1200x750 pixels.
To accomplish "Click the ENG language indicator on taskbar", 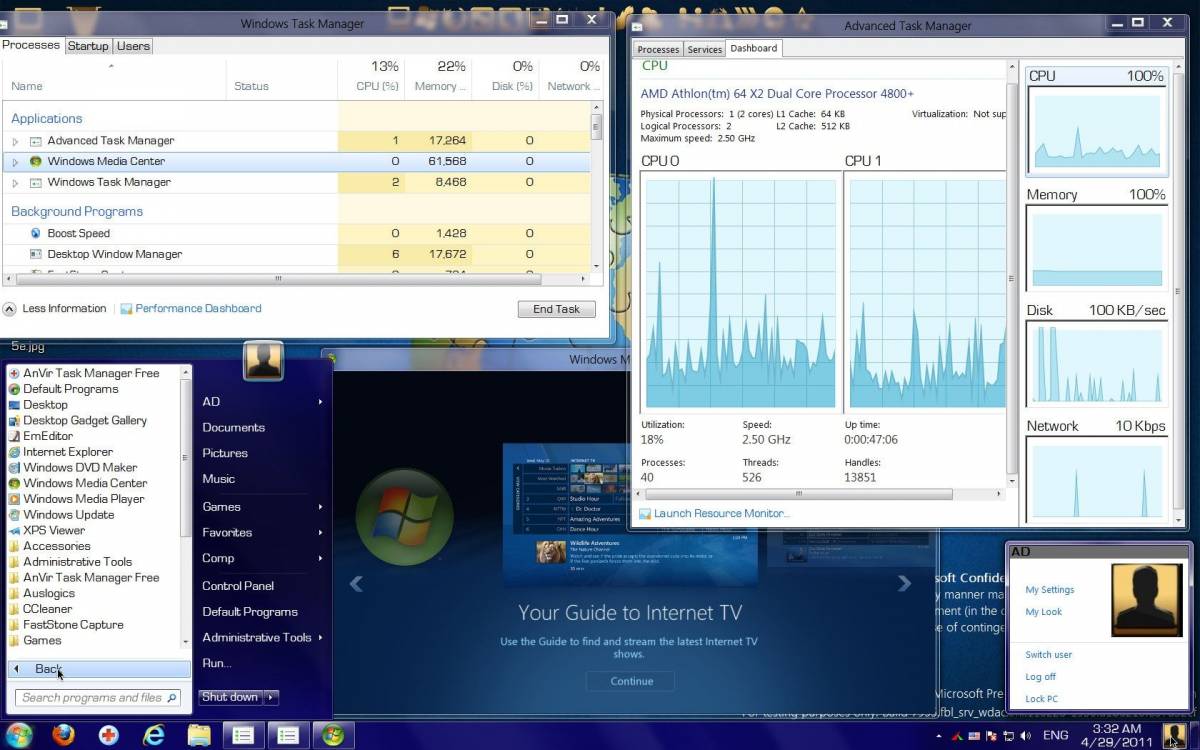I will tap(1055, 736).
